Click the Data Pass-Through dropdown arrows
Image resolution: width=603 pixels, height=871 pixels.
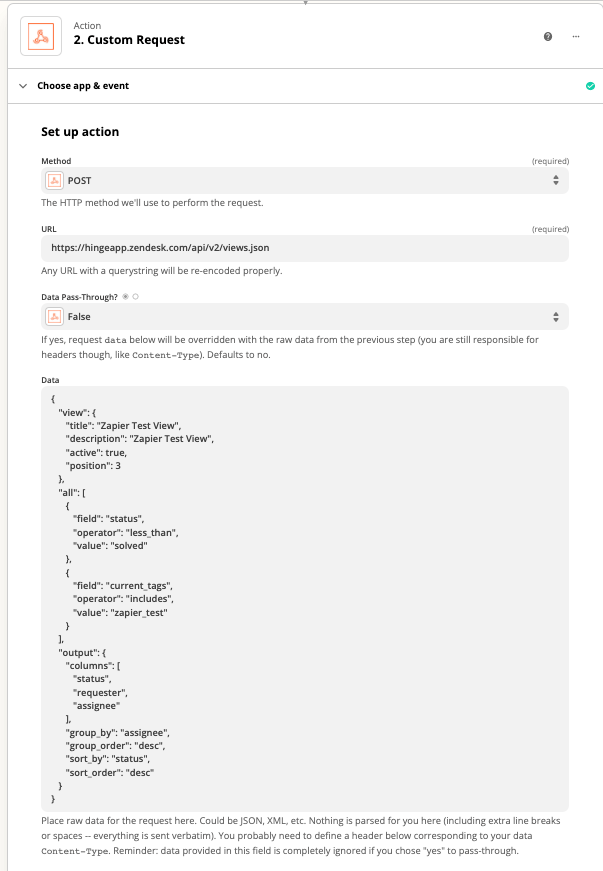[x=556, y=317]
